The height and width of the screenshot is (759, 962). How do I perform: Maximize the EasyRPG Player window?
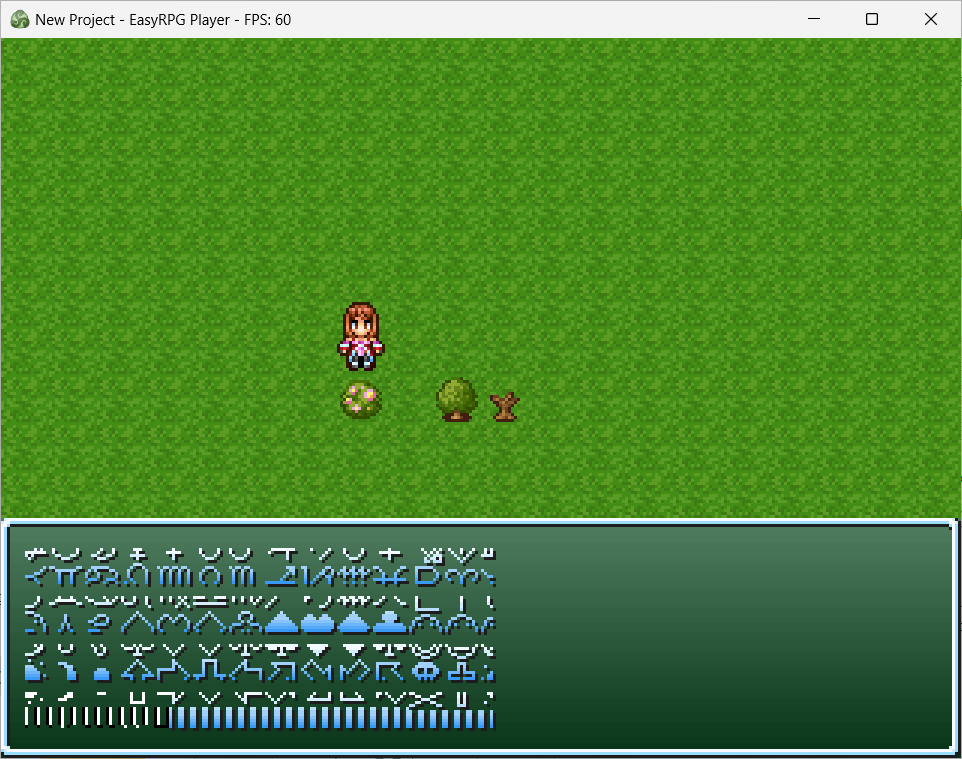pyautogui.click(x=872, y=19)
